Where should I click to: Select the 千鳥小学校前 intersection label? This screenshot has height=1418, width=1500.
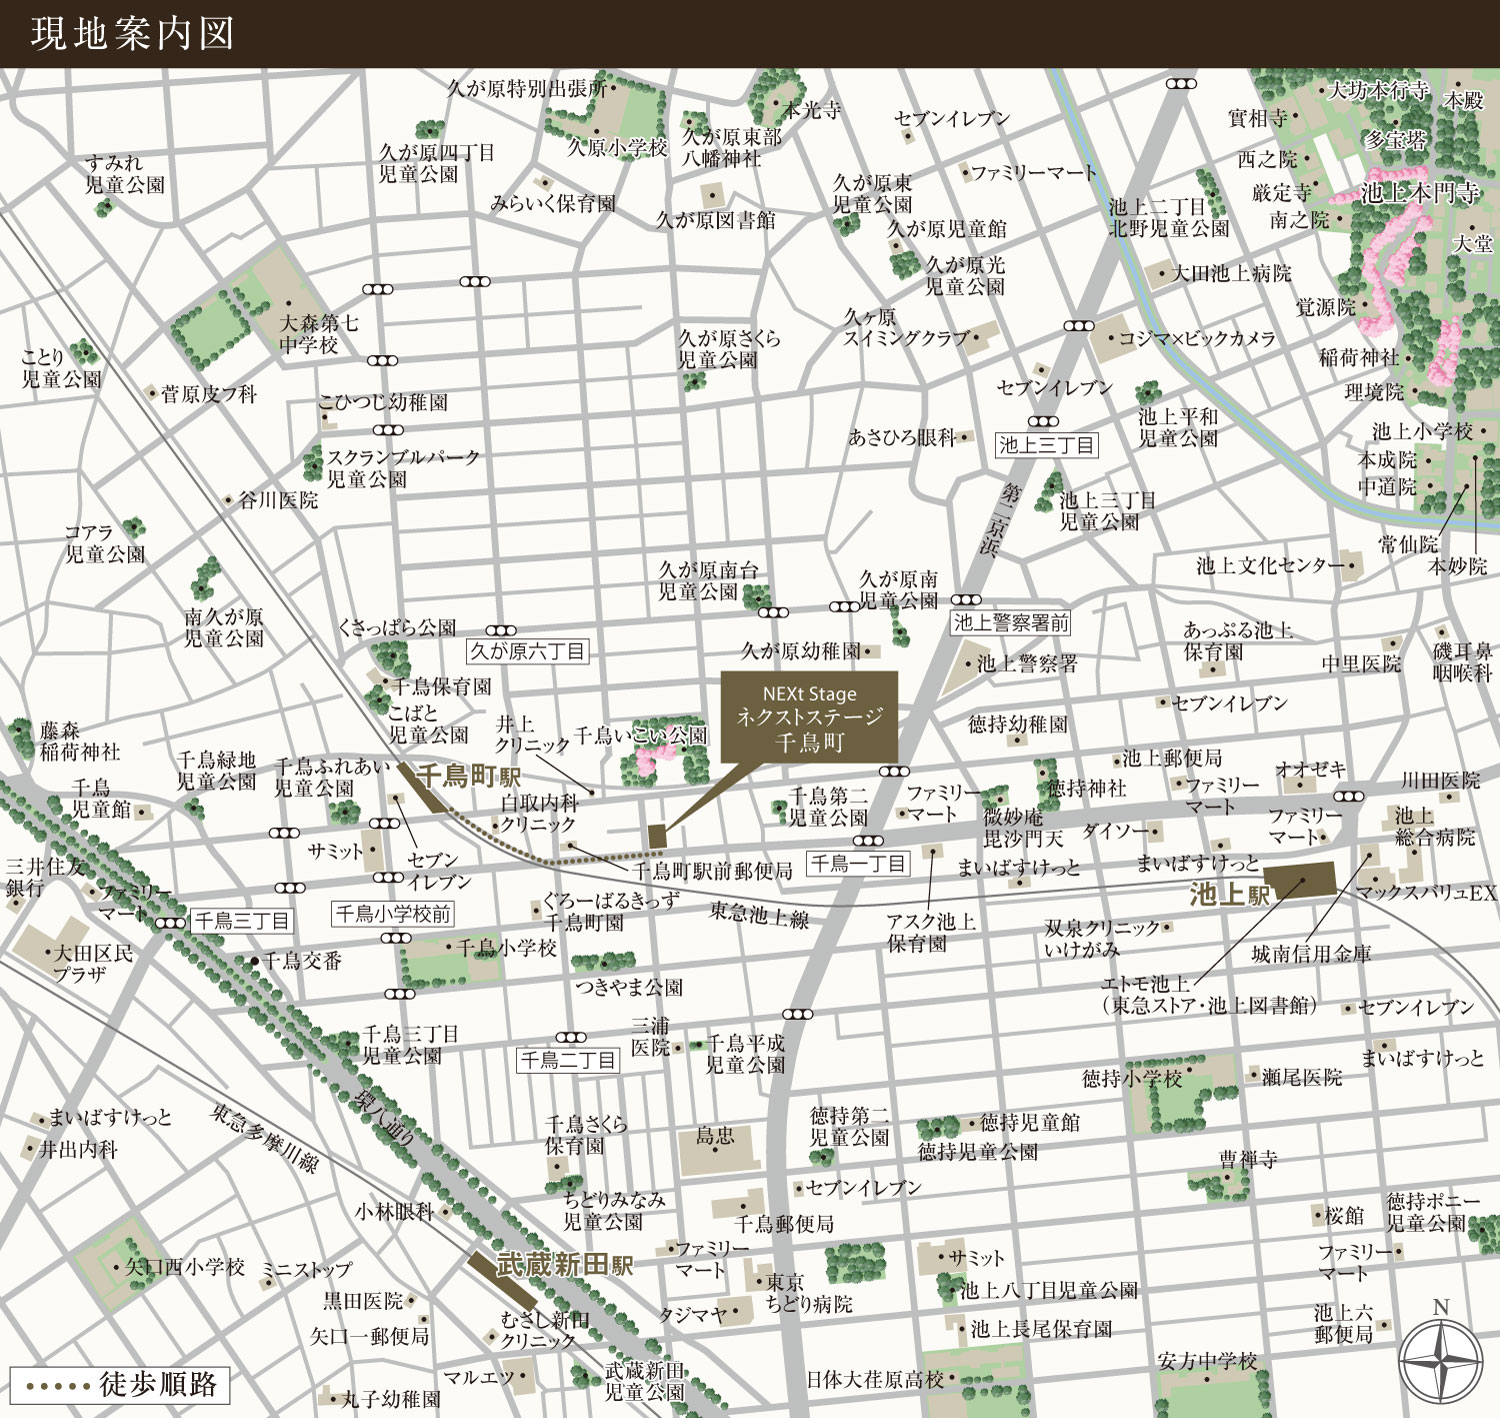coord(393,913)
